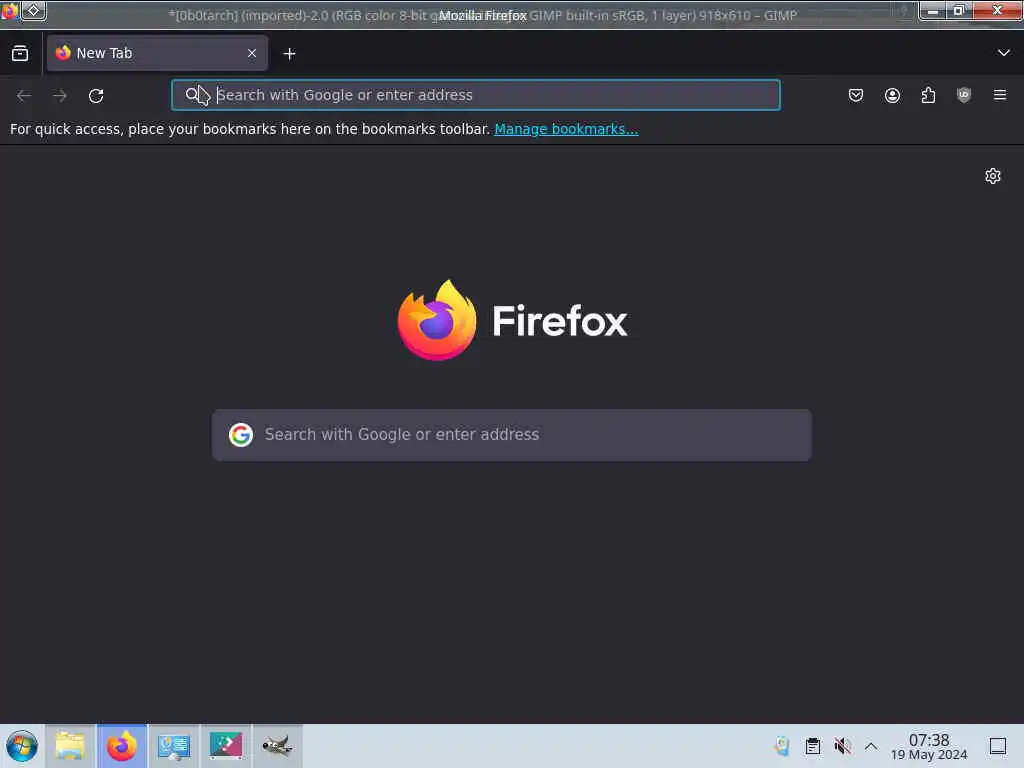Follow the Manage bookmarks link
The height and width of the screenshot is (768, 1024).
[x=566, y=129]
